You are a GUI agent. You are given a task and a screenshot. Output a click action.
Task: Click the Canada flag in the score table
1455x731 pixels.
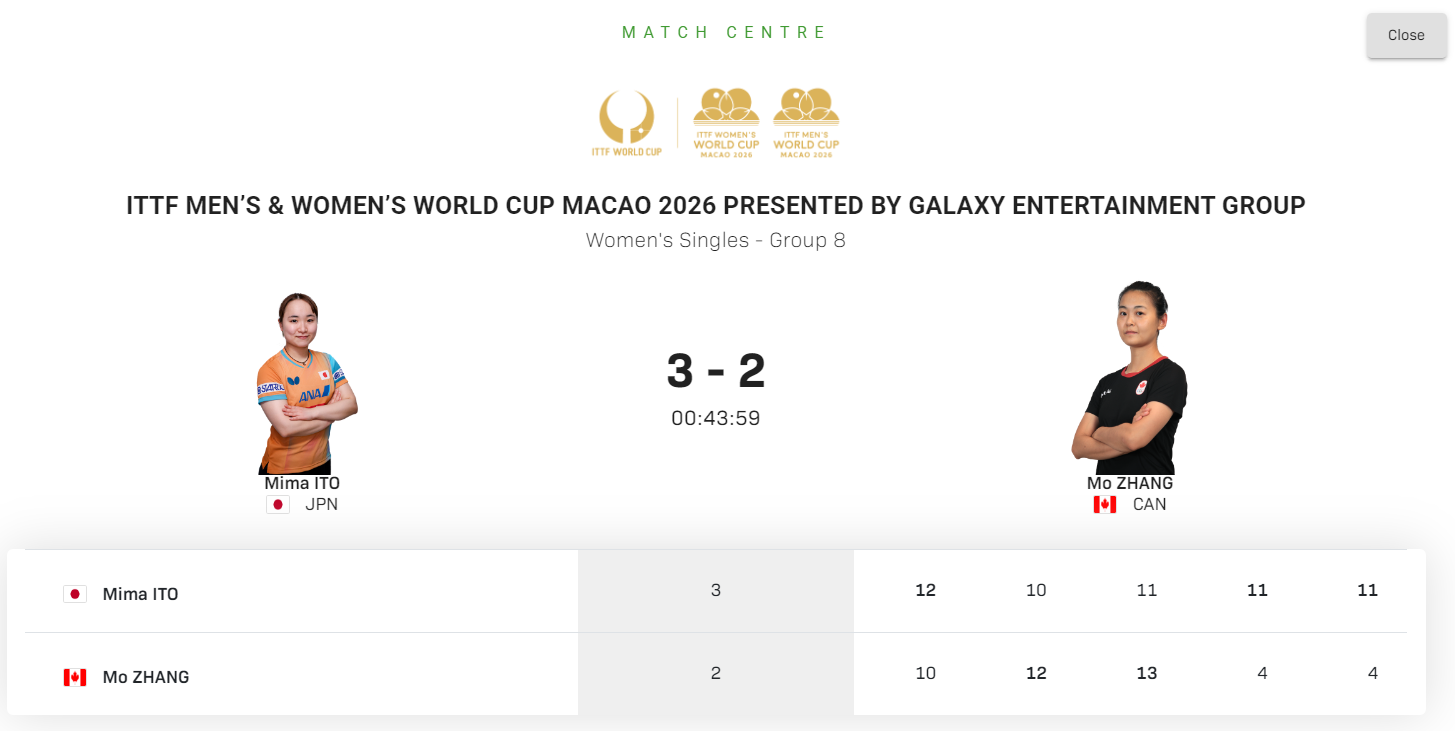(x=75, y=677)
